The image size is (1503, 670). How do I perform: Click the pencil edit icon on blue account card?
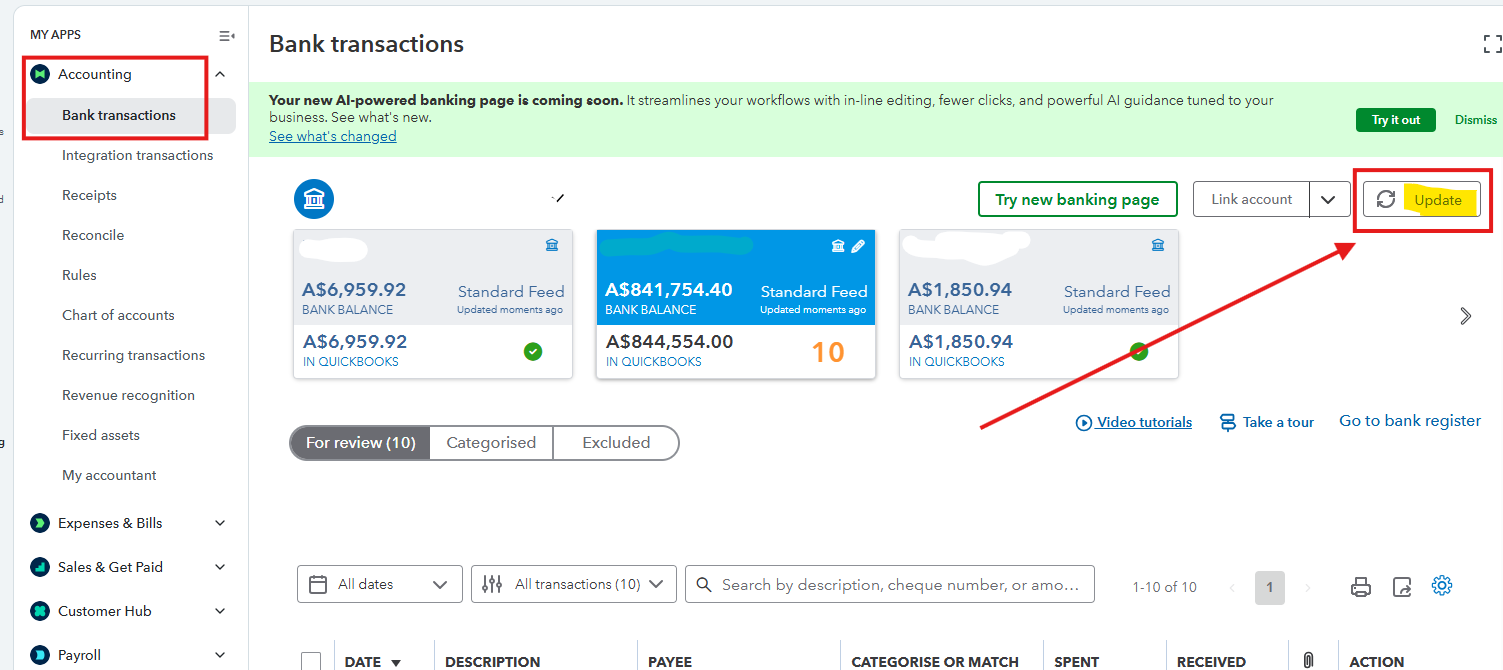[x=858, y=246]
